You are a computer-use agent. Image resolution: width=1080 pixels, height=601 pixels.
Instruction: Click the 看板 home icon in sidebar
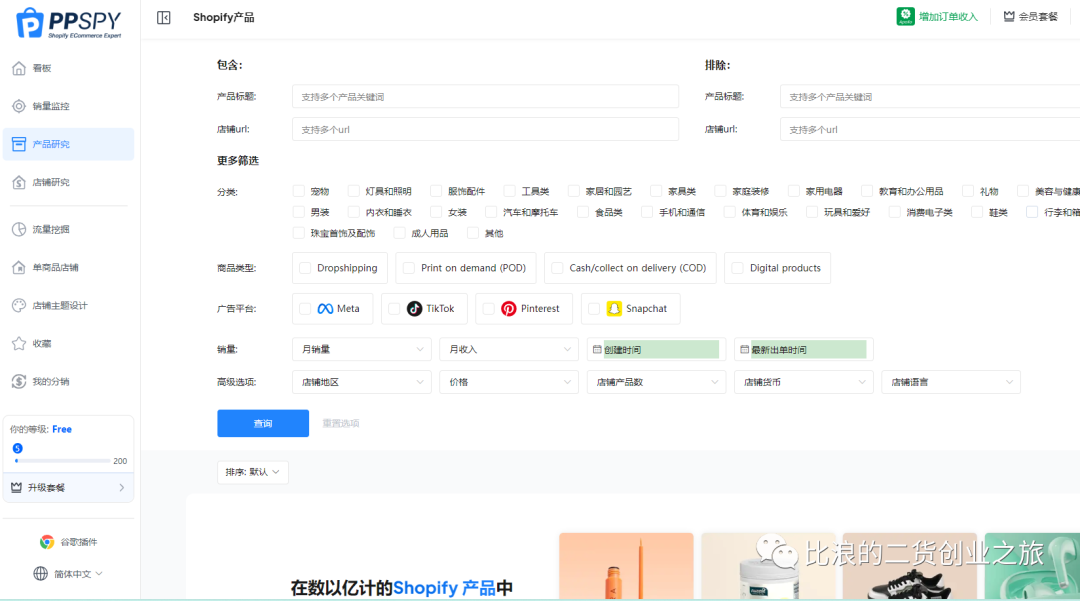pyautogui.click(x=19, y=68)
